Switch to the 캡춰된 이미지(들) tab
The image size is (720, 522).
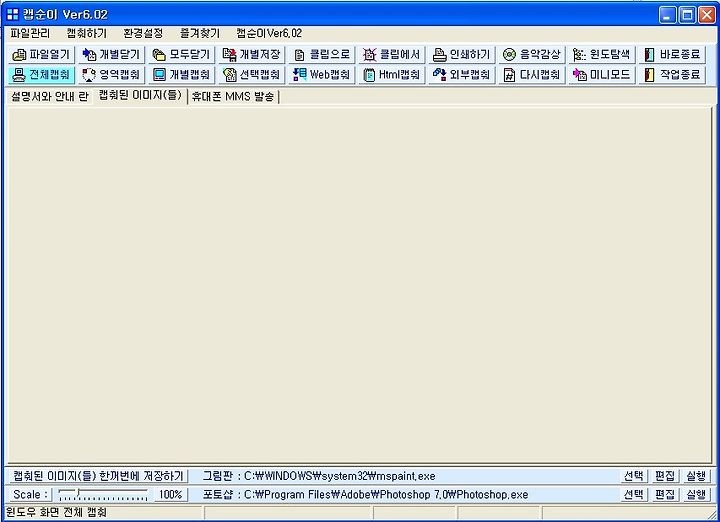tap(141, 95)
